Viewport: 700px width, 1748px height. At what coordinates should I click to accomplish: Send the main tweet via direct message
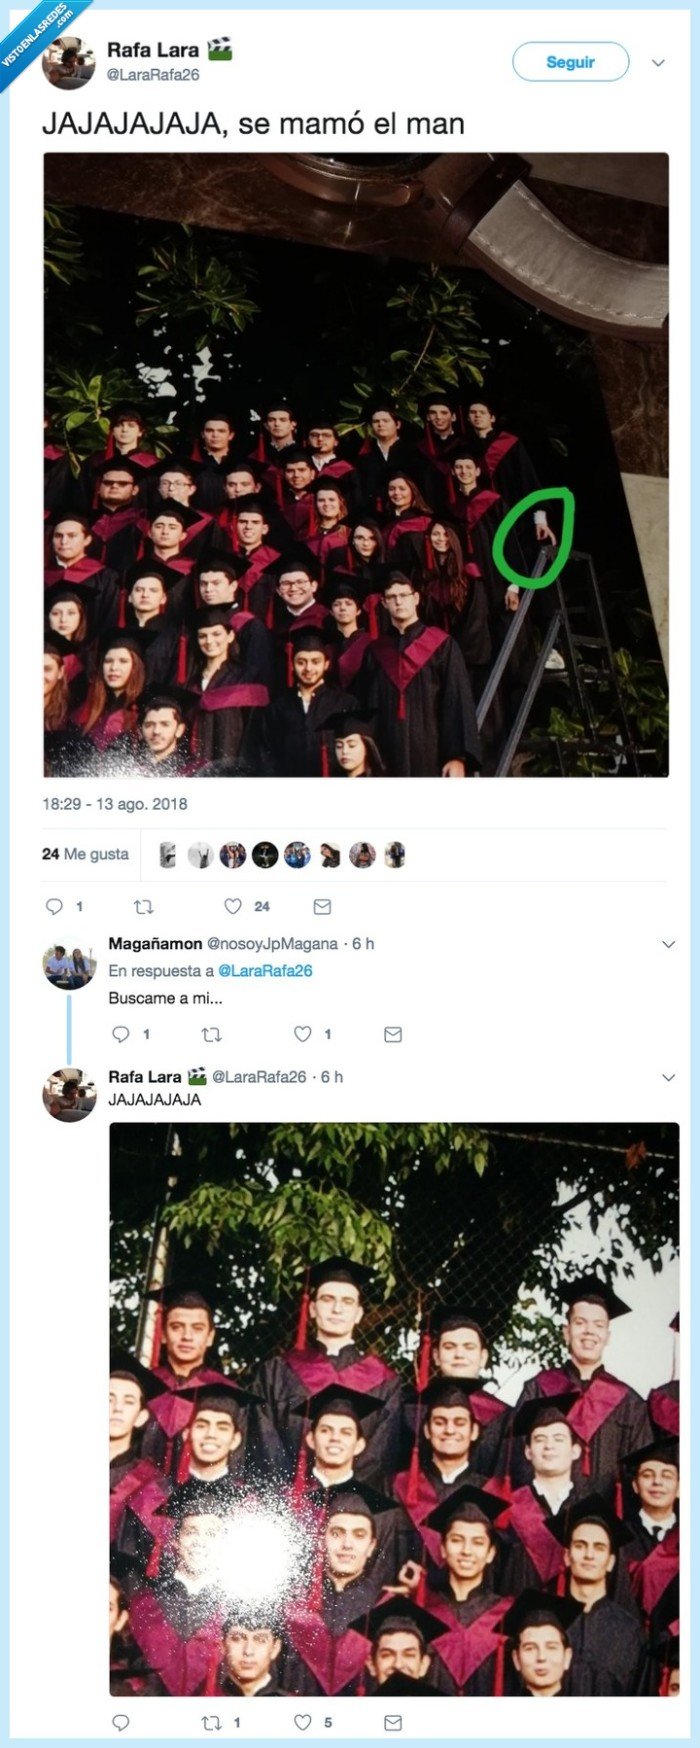point(322,907)
